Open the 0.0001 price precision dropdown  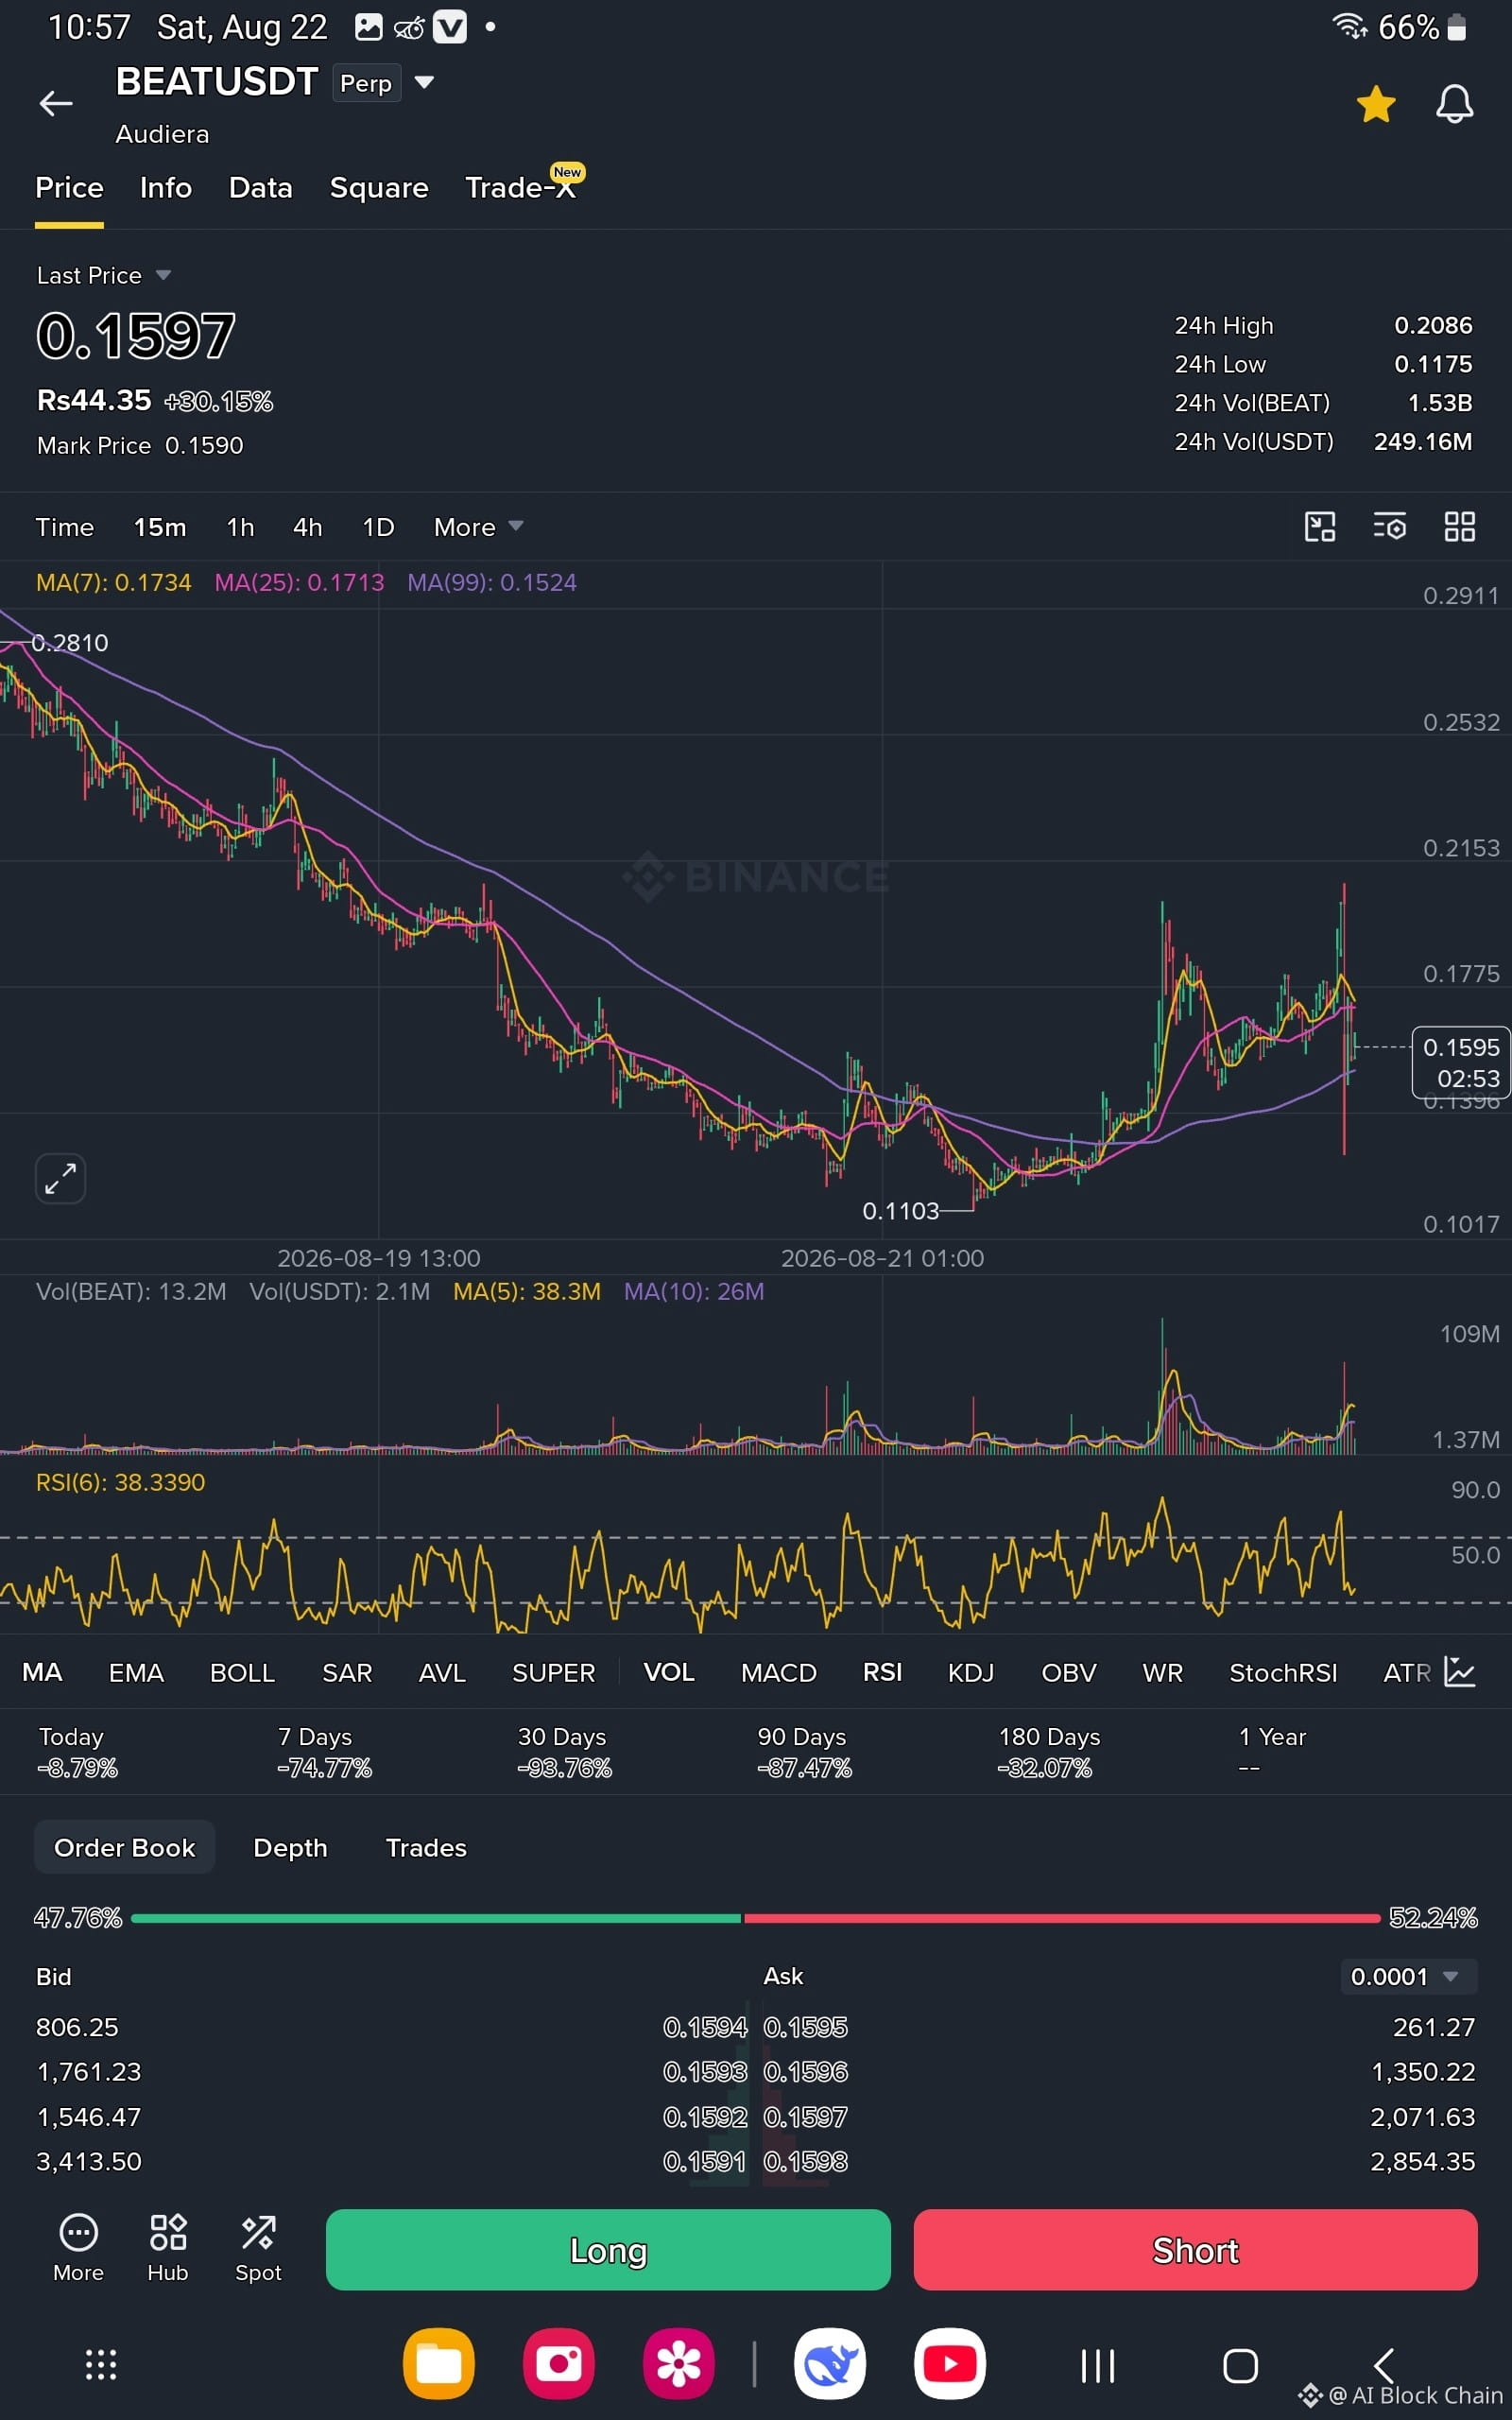pyautogui.click(x=1408, y=1976)
